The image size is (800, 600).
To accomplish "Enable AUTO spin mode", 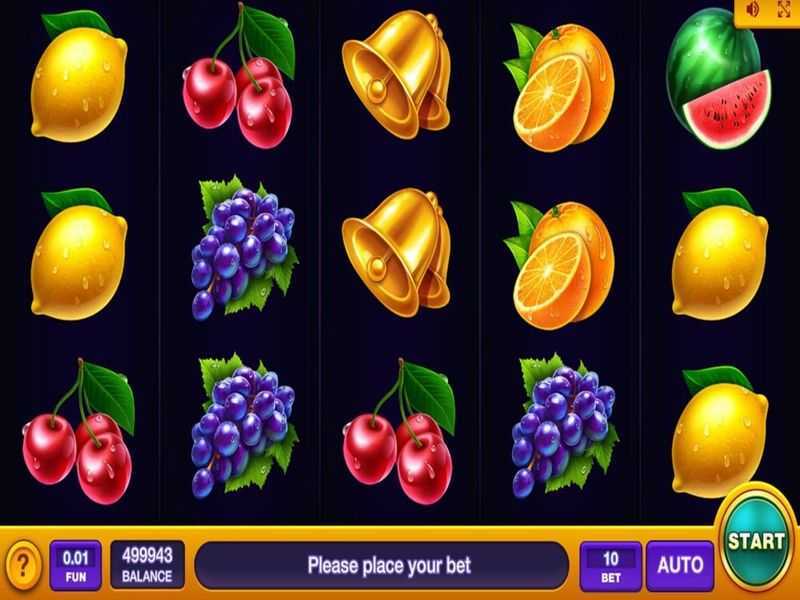I will 680,565.
